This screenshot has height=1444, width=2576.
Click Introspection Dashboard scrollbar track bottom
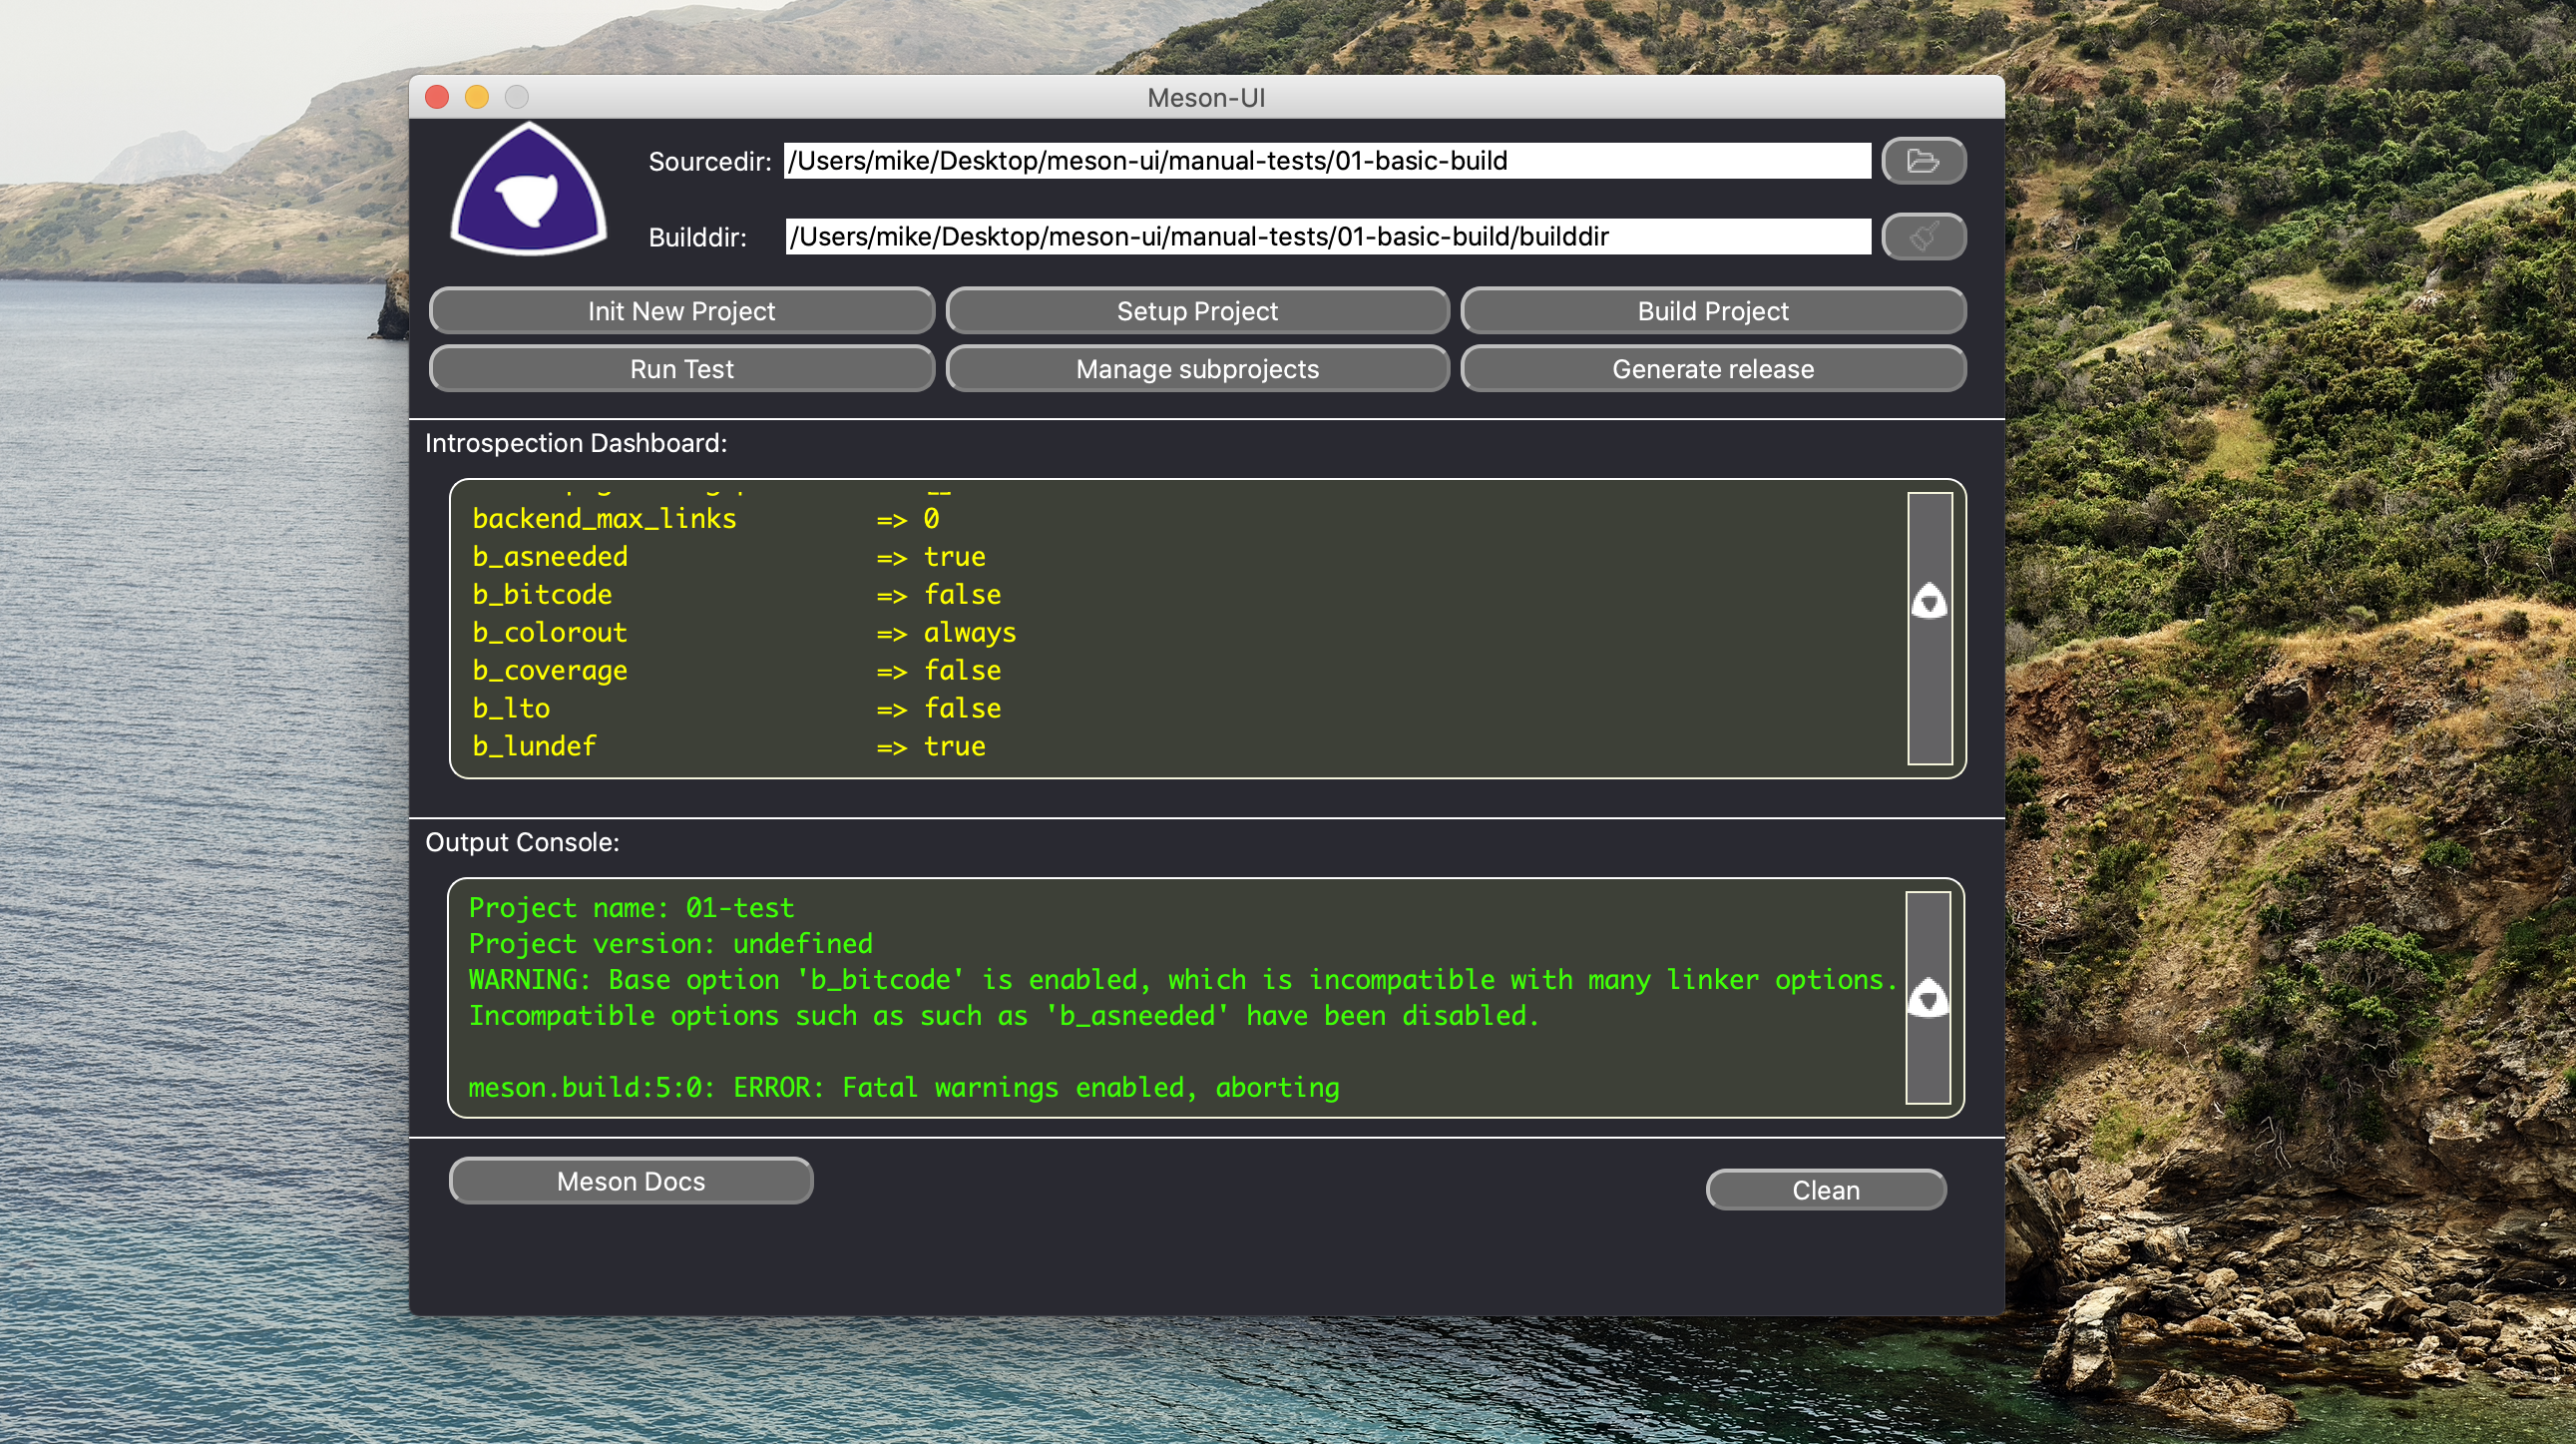pos(1929,730)
